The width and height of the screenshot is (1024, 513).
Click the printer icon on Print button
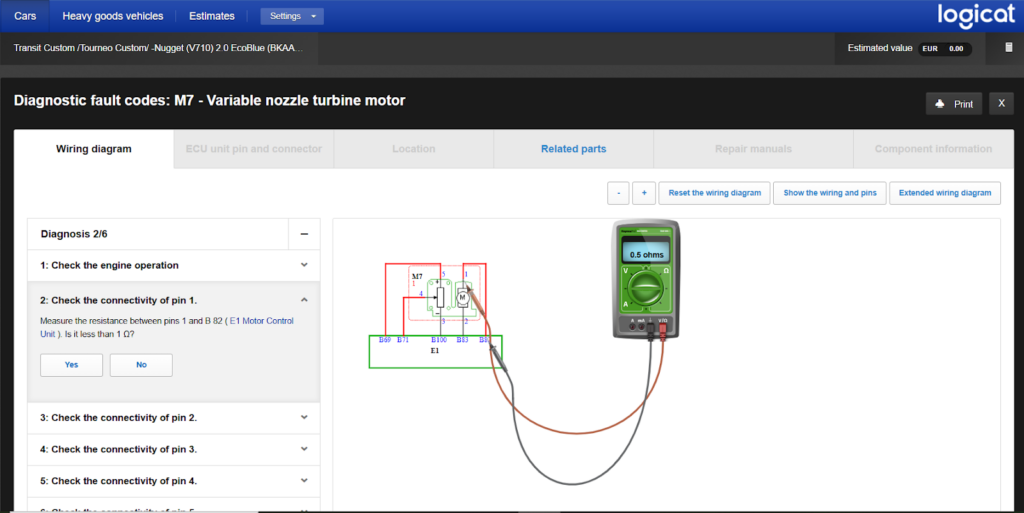point(940,104)
